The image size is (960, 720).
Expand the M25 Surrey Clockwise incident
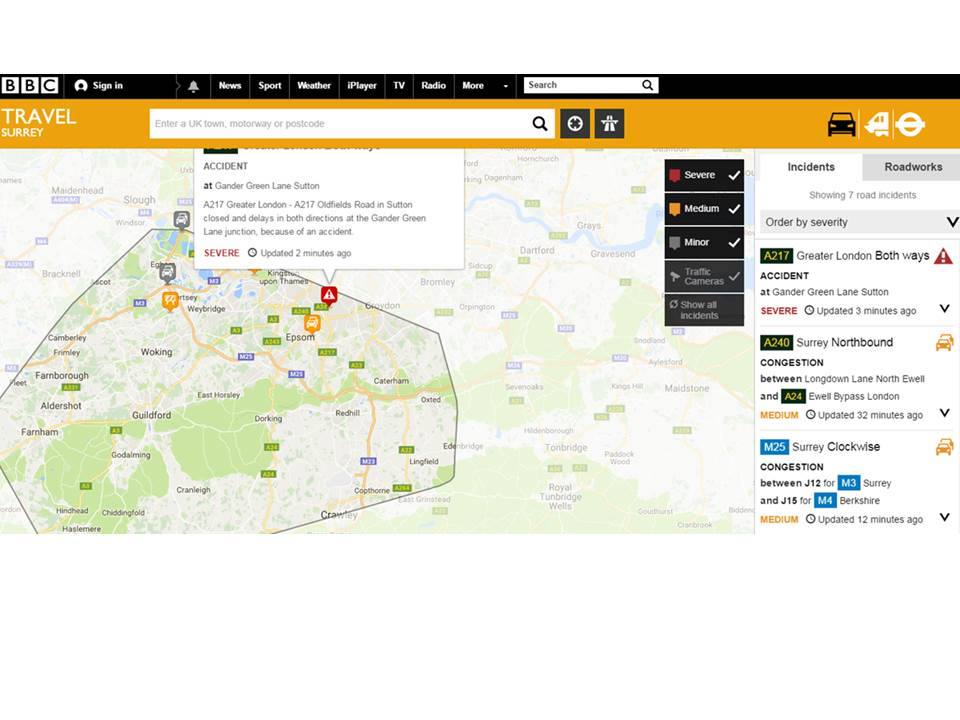point(945,517)
